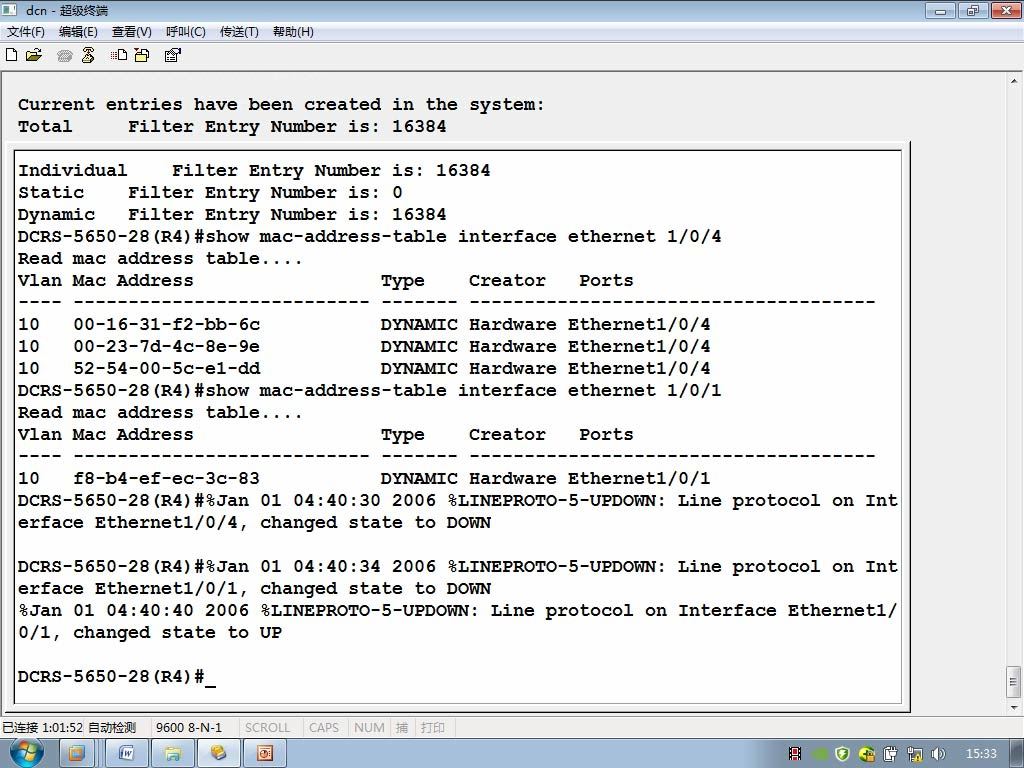Click the clock showing 15:33
Viewport: 1024px width, 768px height.
pos(981,754)
